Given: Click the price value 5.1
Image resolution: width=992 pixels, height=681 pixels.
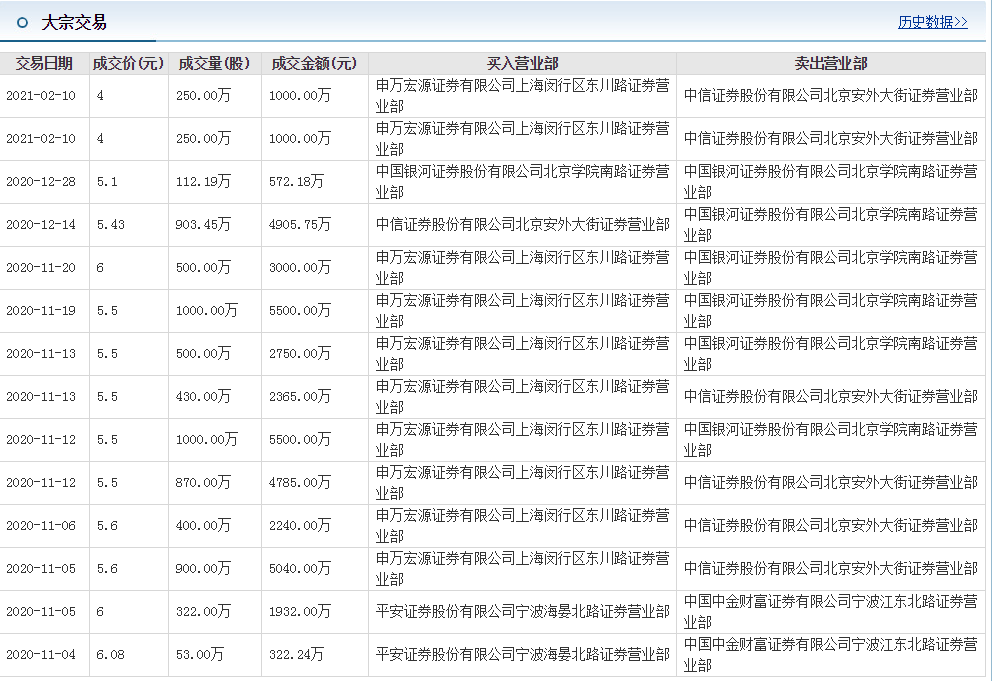Looking at the screenshot, I should 107,182.
